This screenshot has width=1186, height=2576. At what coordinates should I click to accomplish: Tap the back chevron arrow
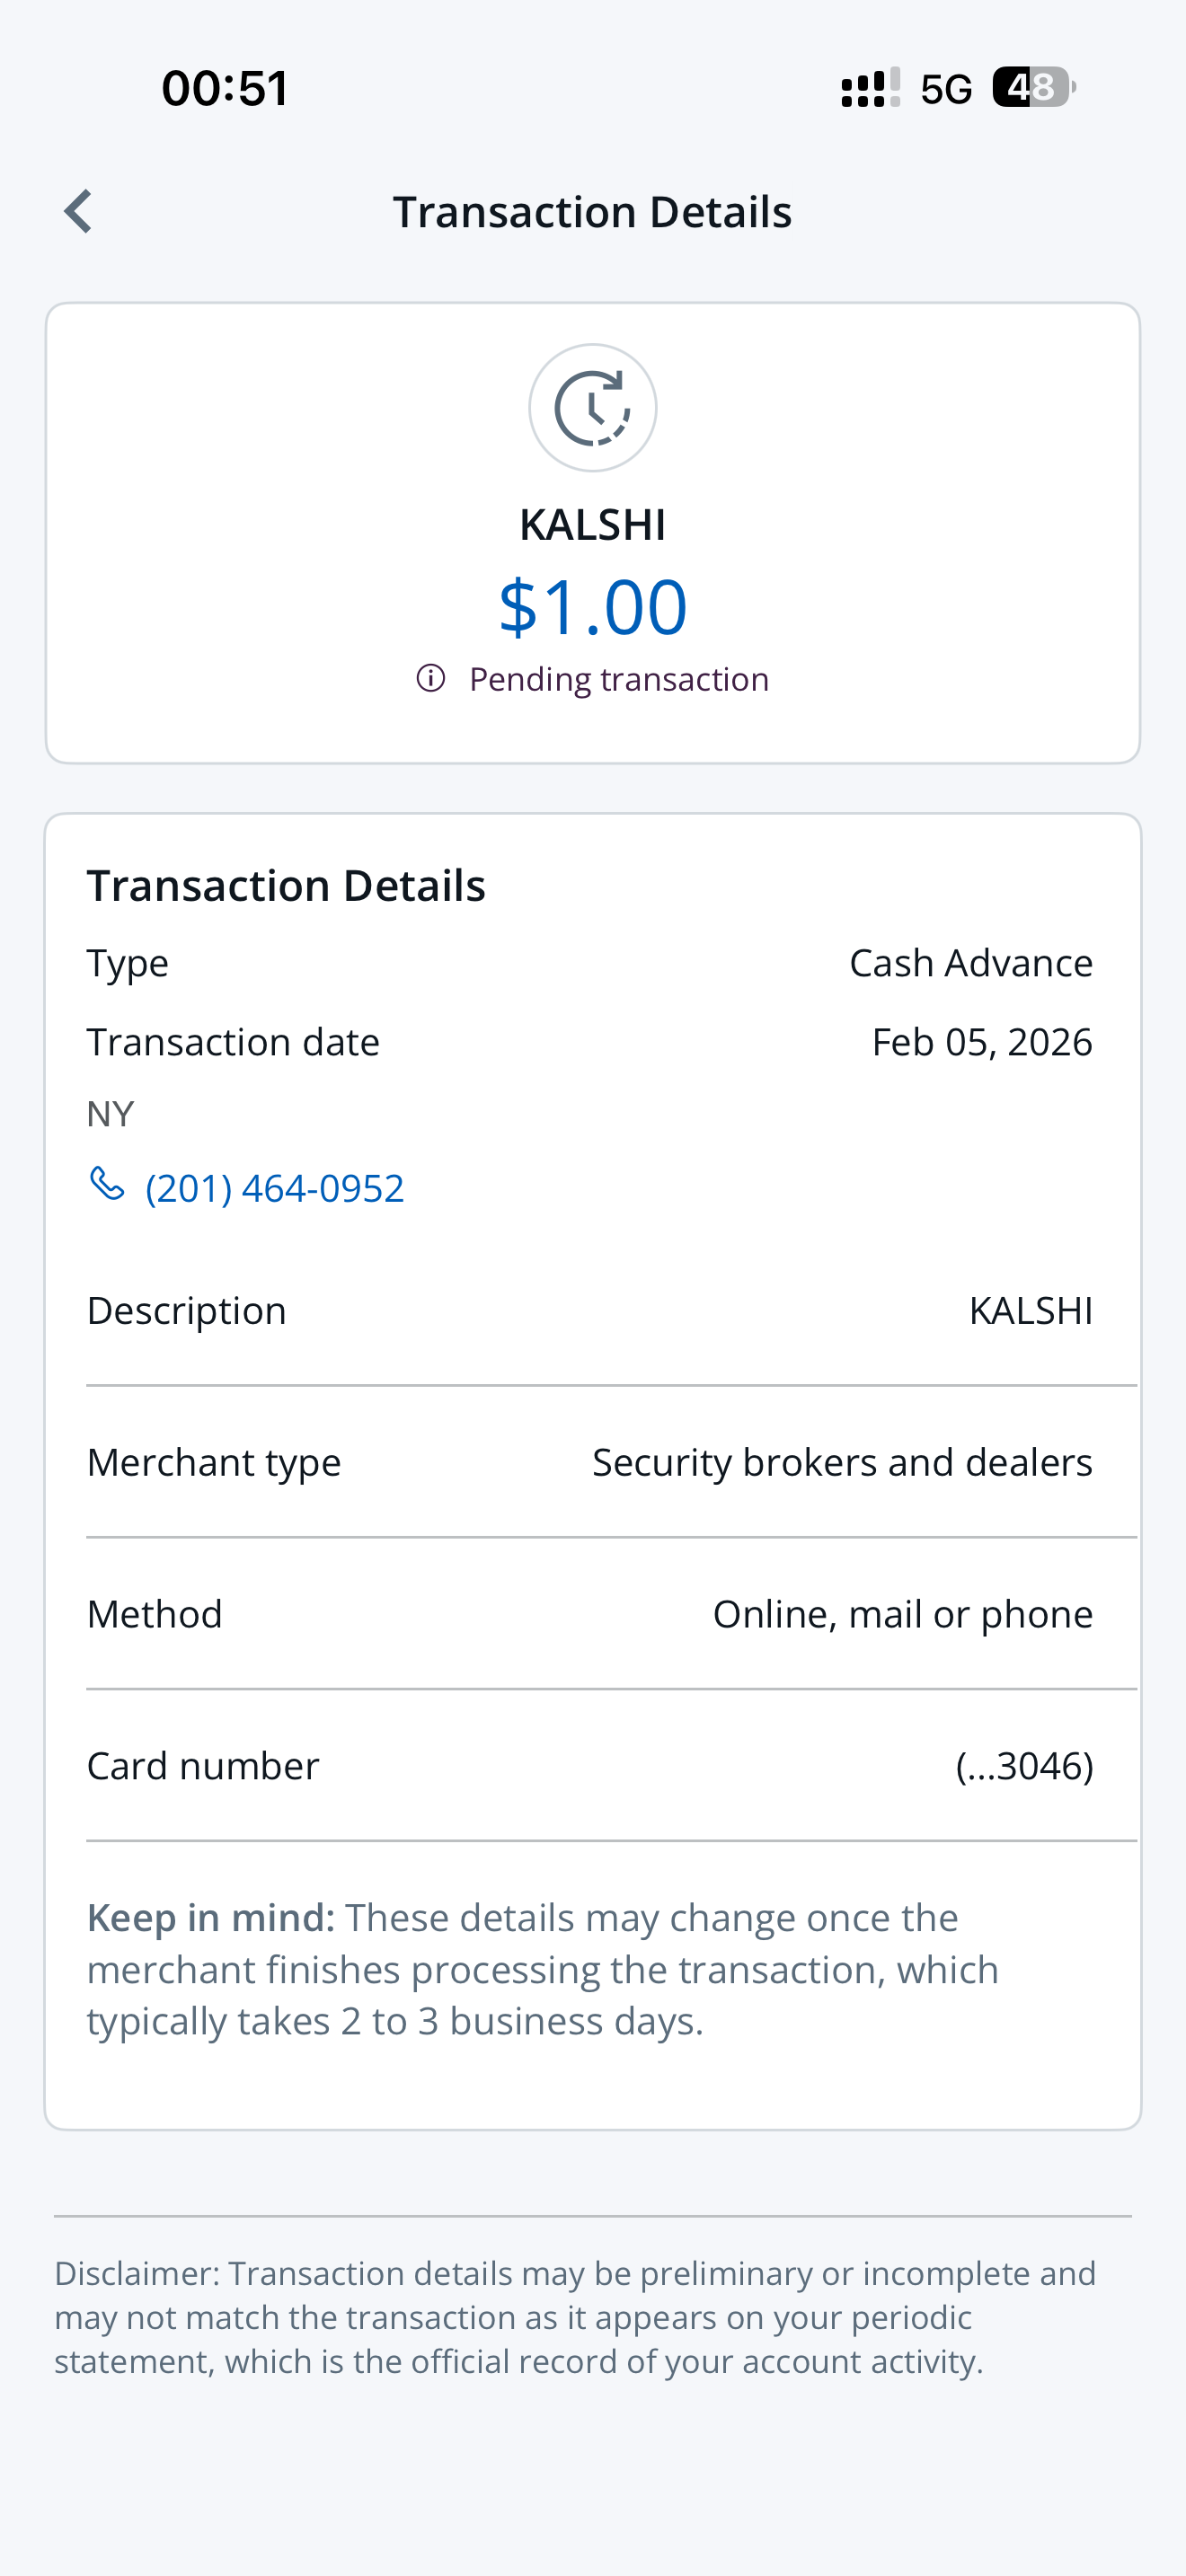78,211
